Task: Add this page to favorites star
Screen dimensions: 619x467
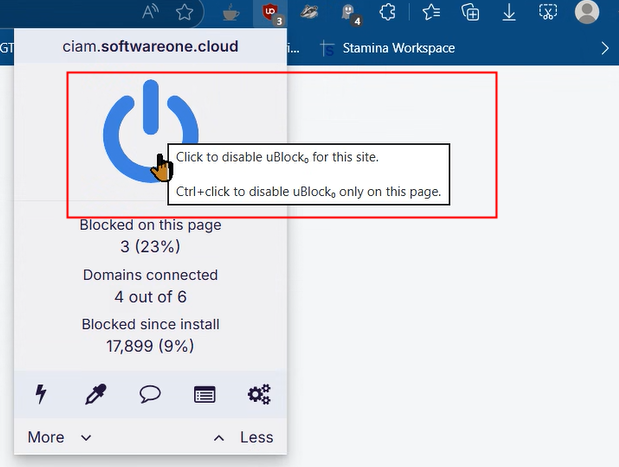Action: point(185,13)
